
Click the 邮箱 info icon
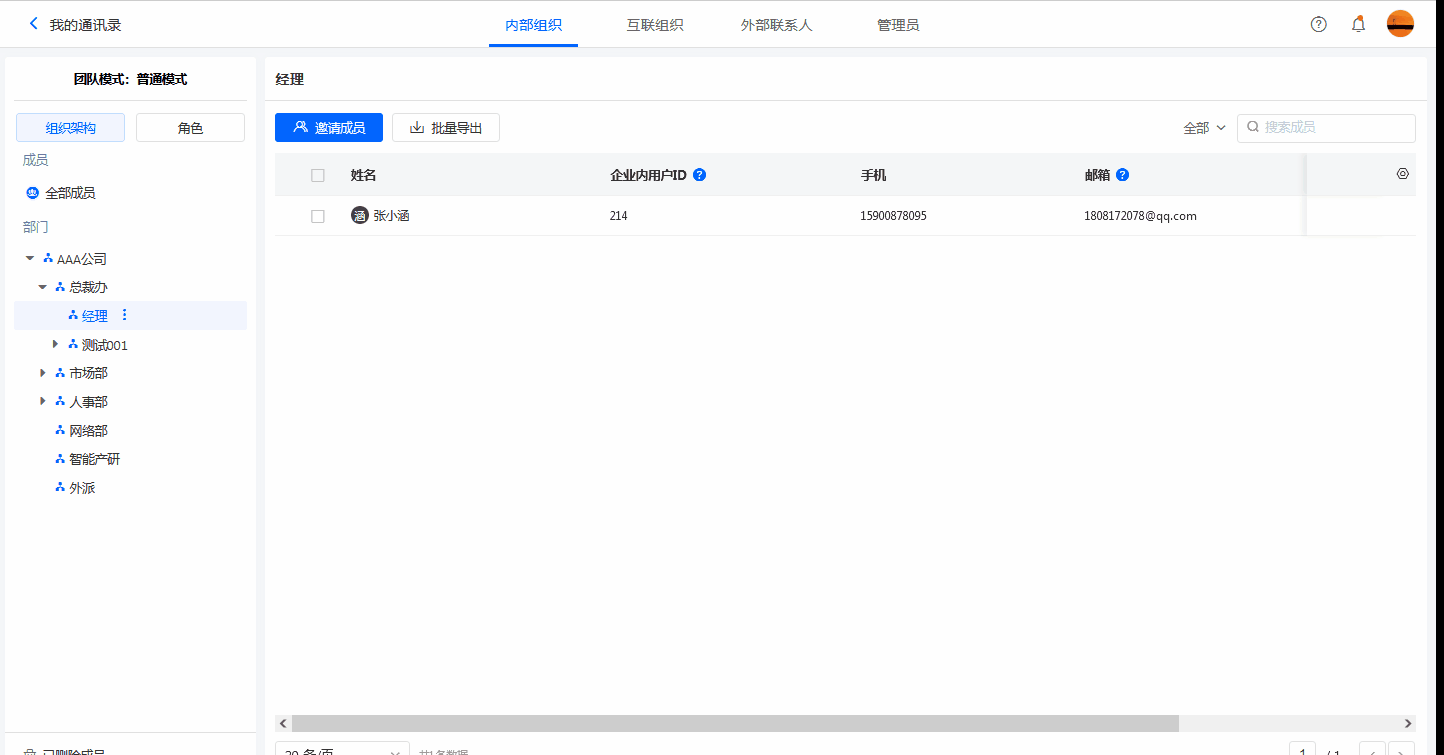1122,175
